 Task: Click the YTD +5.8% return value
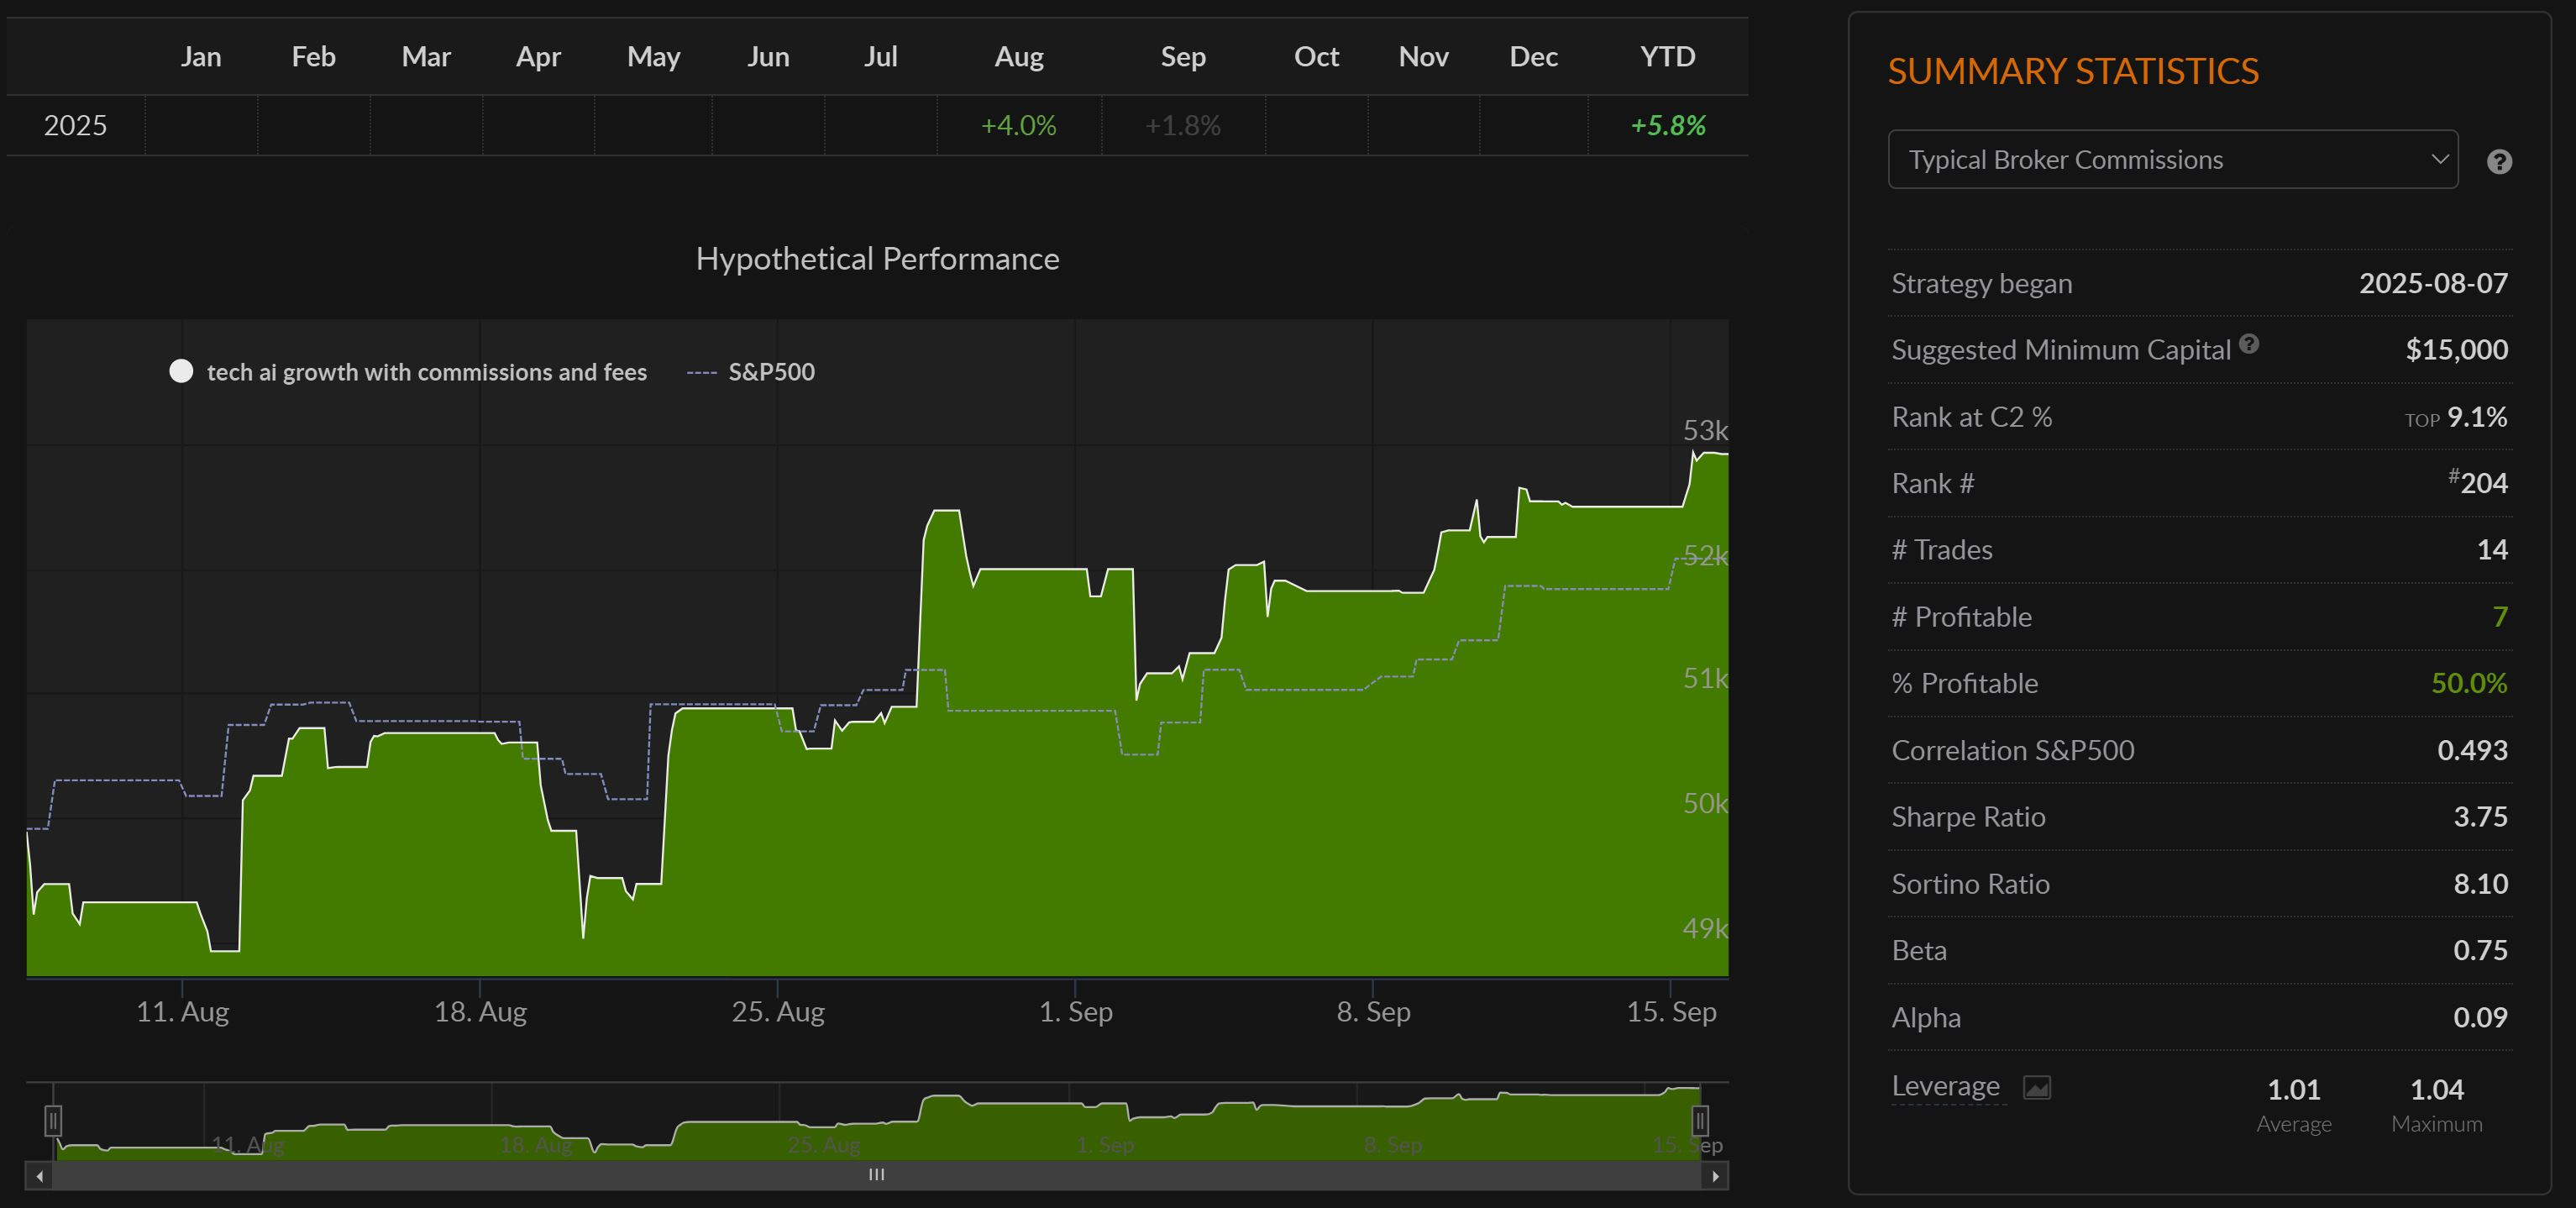point(1667,126)
